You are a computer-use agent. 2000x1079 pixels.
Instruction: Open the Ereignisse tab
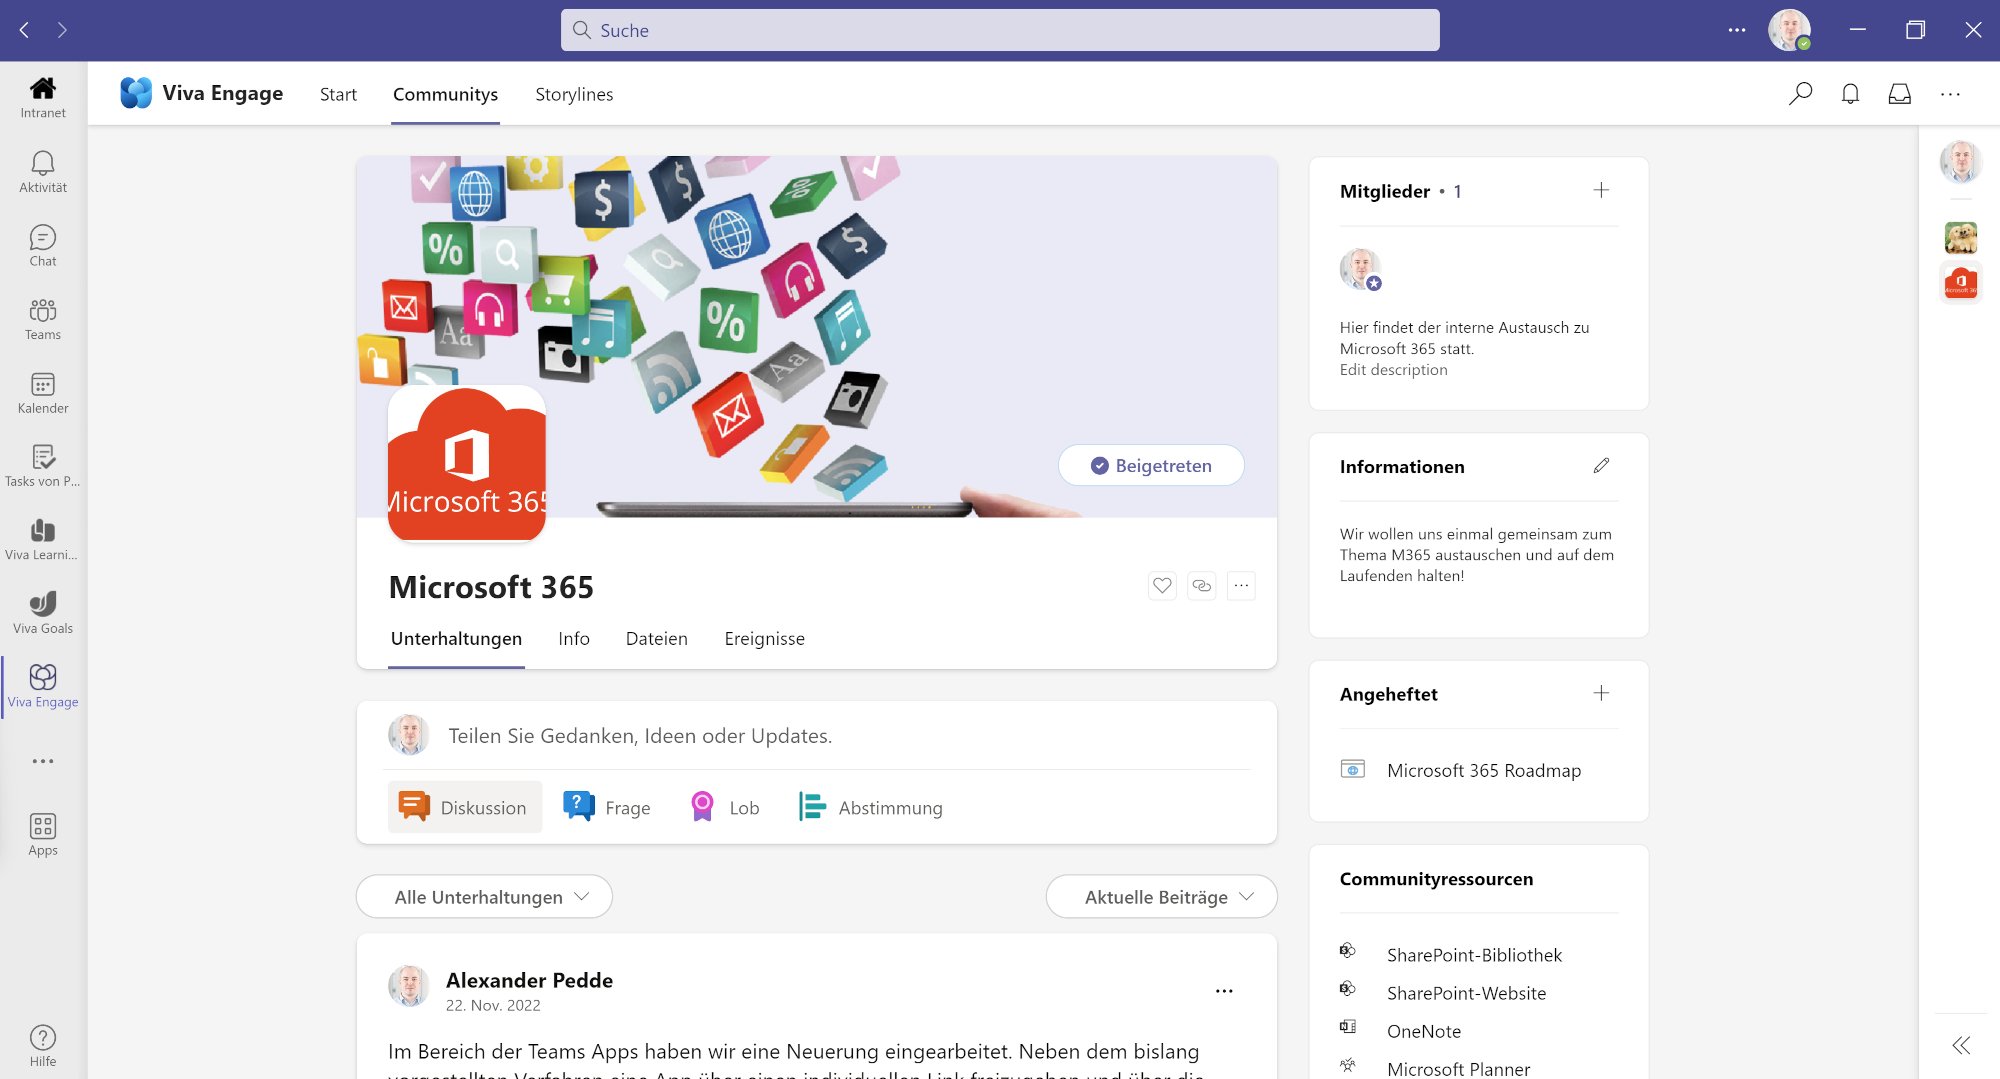[x=764, y=639]
